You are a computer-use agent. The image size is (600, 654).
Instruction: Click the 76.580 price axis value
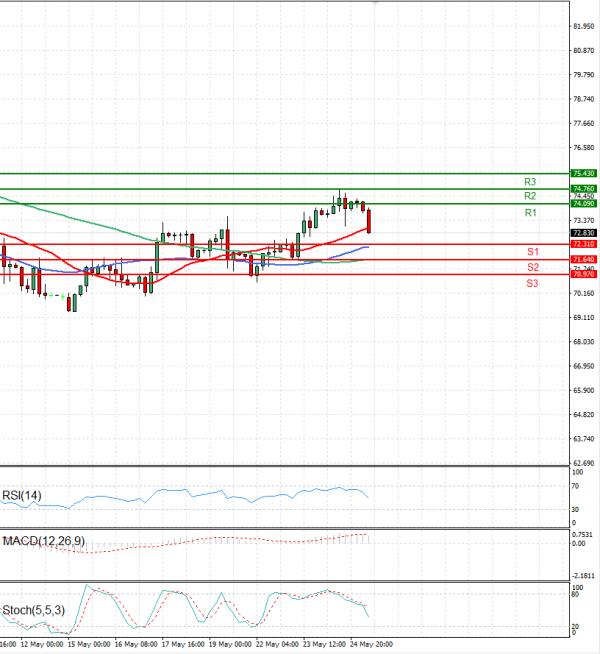tap(584, 148)
